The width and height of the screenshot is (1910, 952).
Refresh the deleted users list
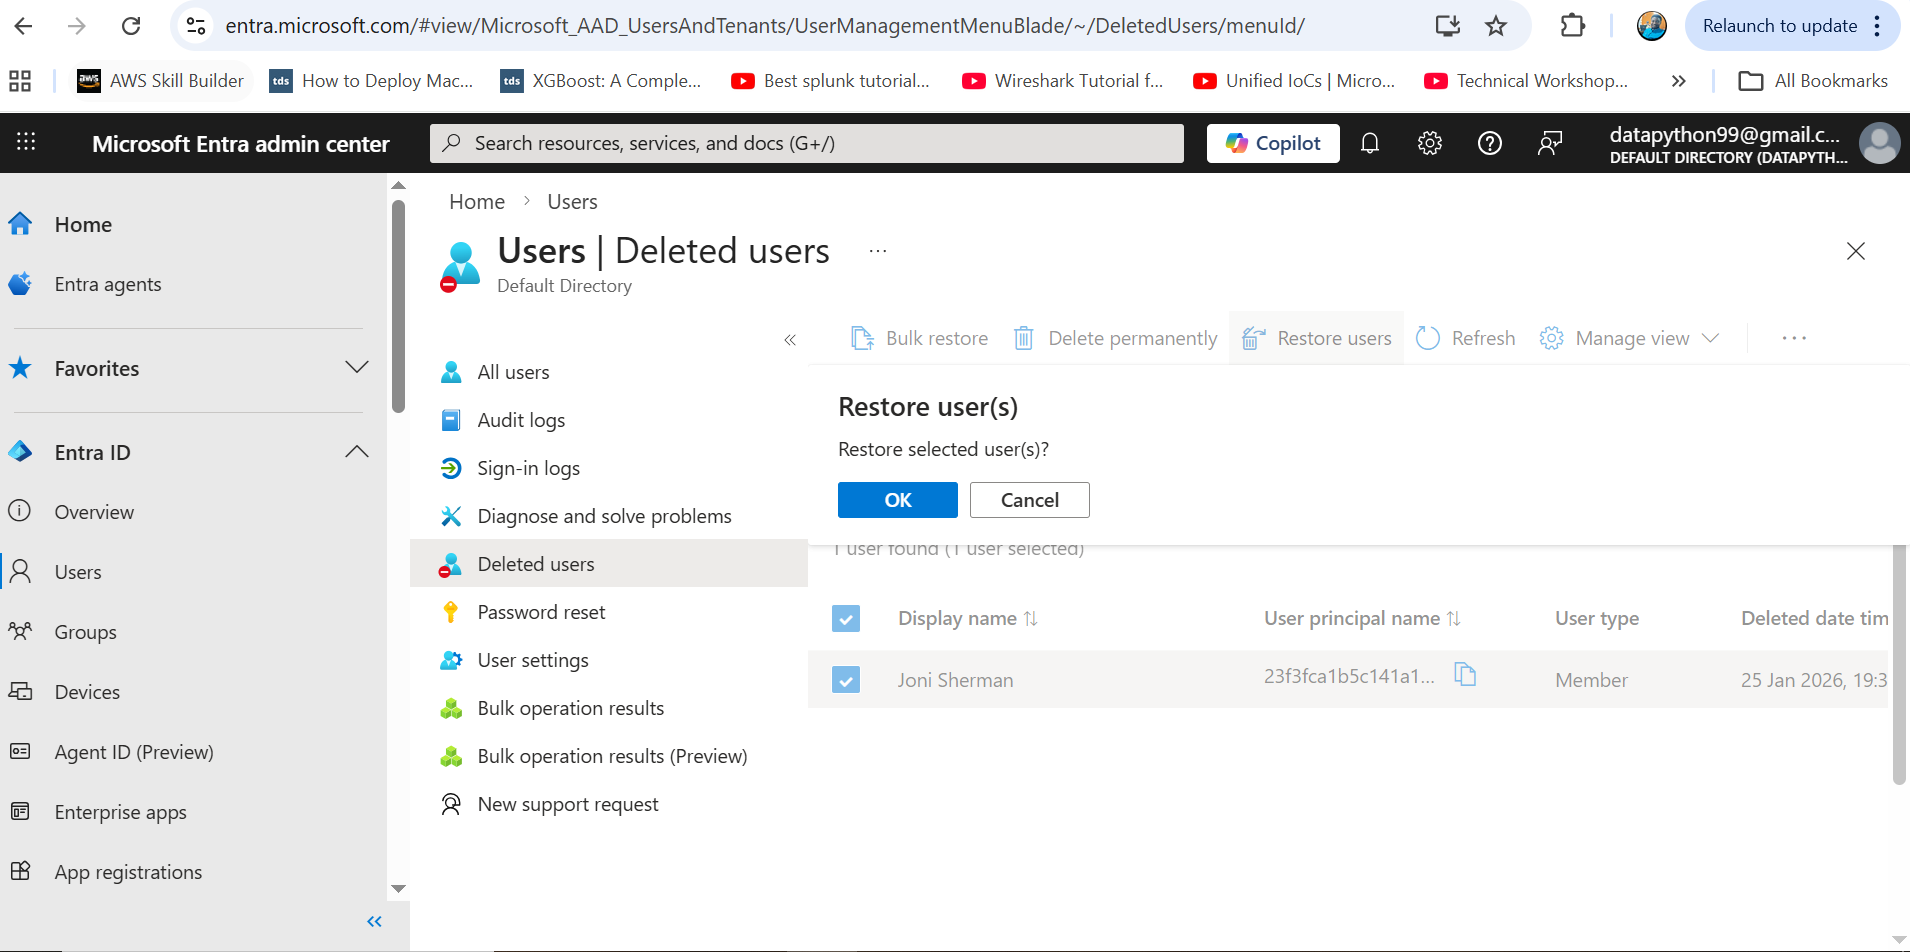[x=1466, y=338]
